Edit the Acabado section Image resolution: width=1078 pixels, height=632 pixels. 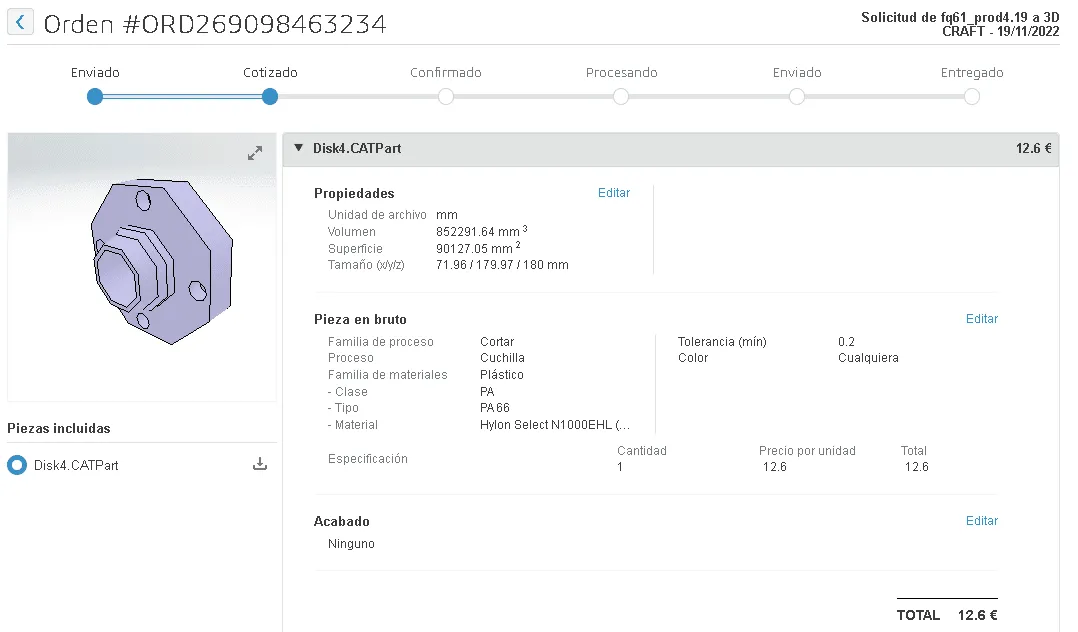point(981,521)
